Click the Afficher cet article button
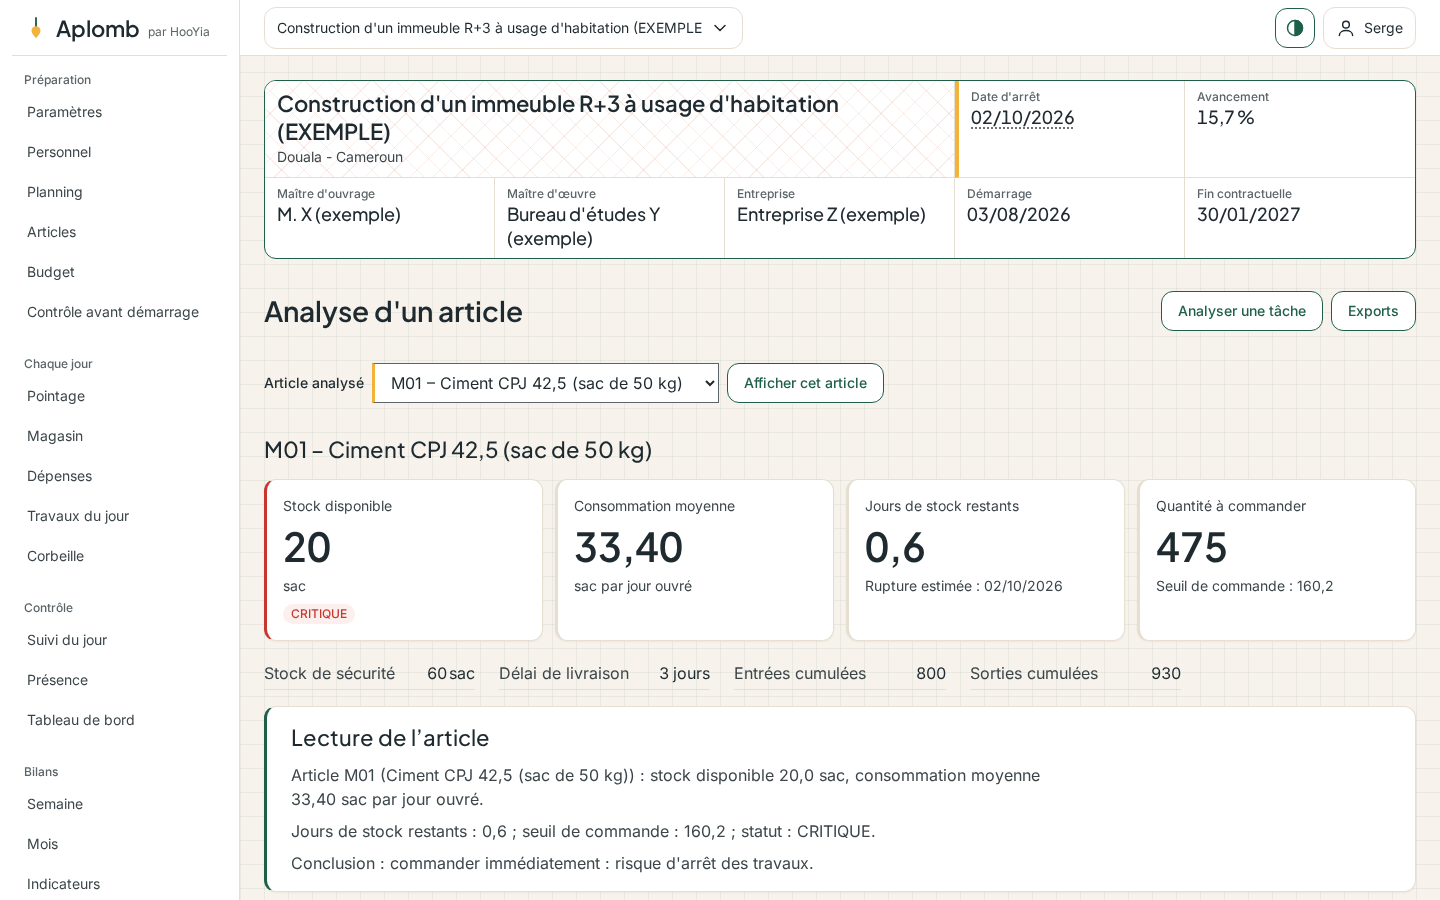Viewport: 1440px width, 900px height. click(805, 383)
